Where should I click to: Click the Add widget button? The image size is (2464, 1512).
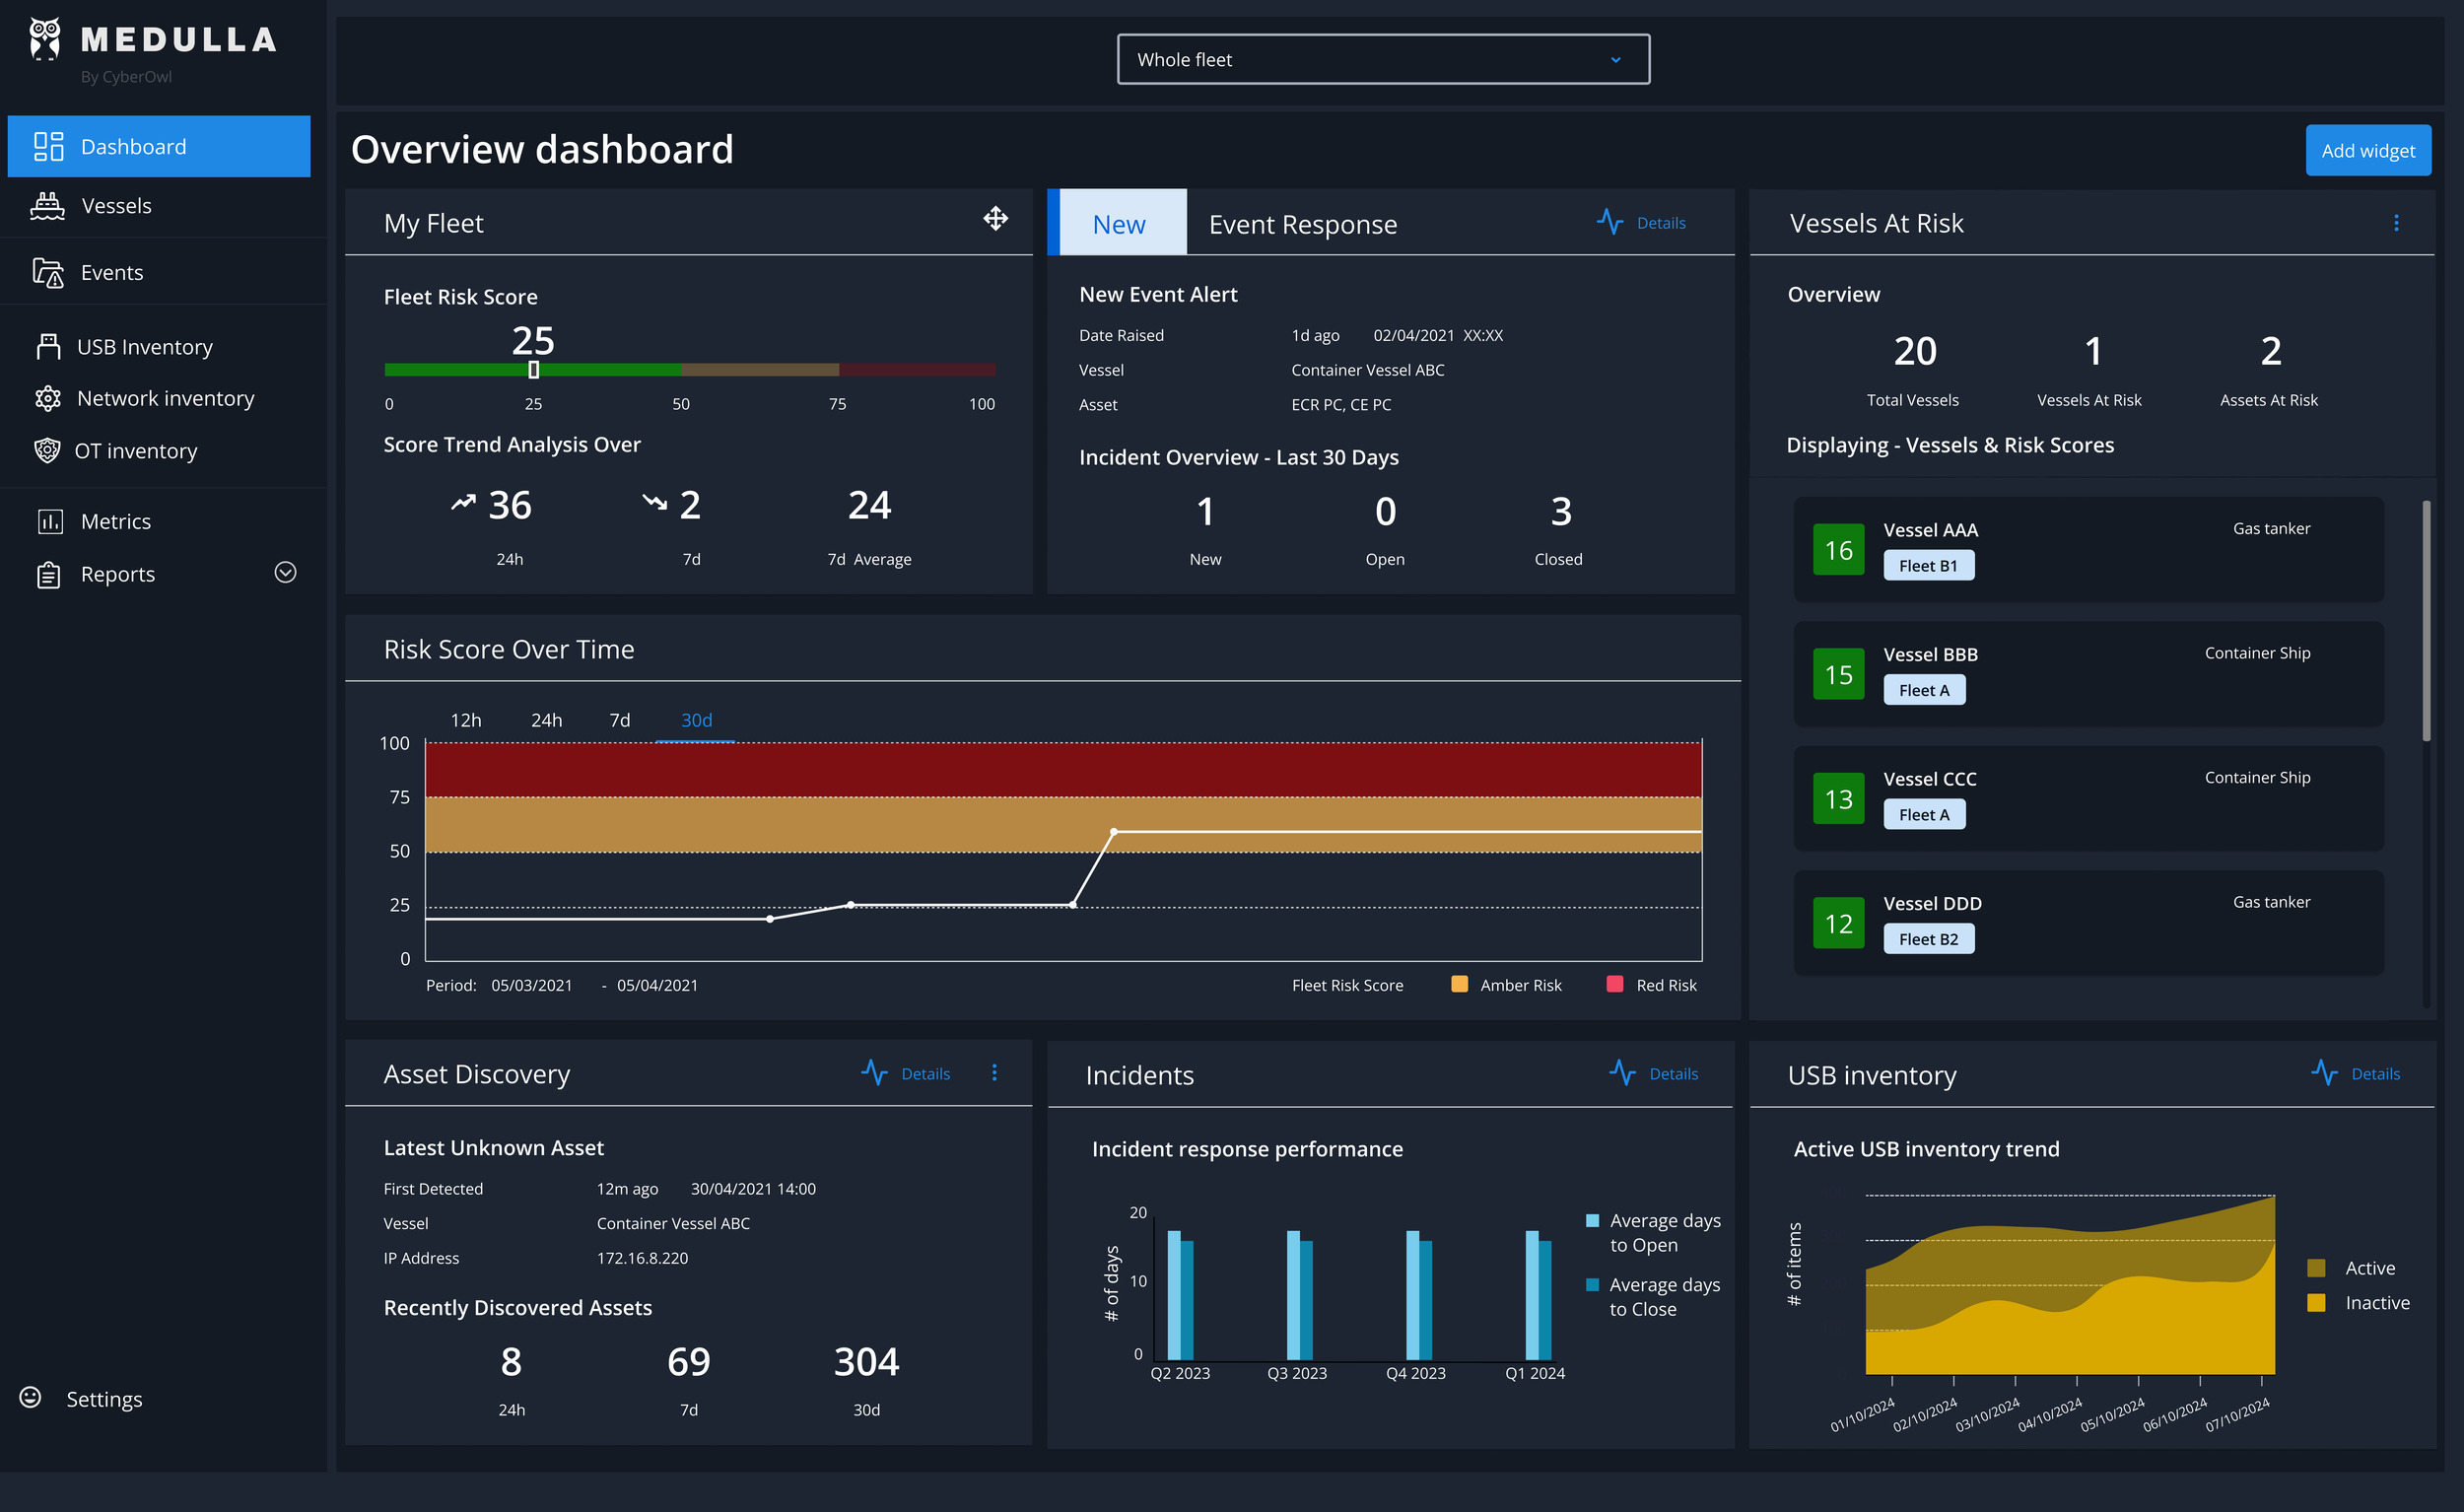2367,151
